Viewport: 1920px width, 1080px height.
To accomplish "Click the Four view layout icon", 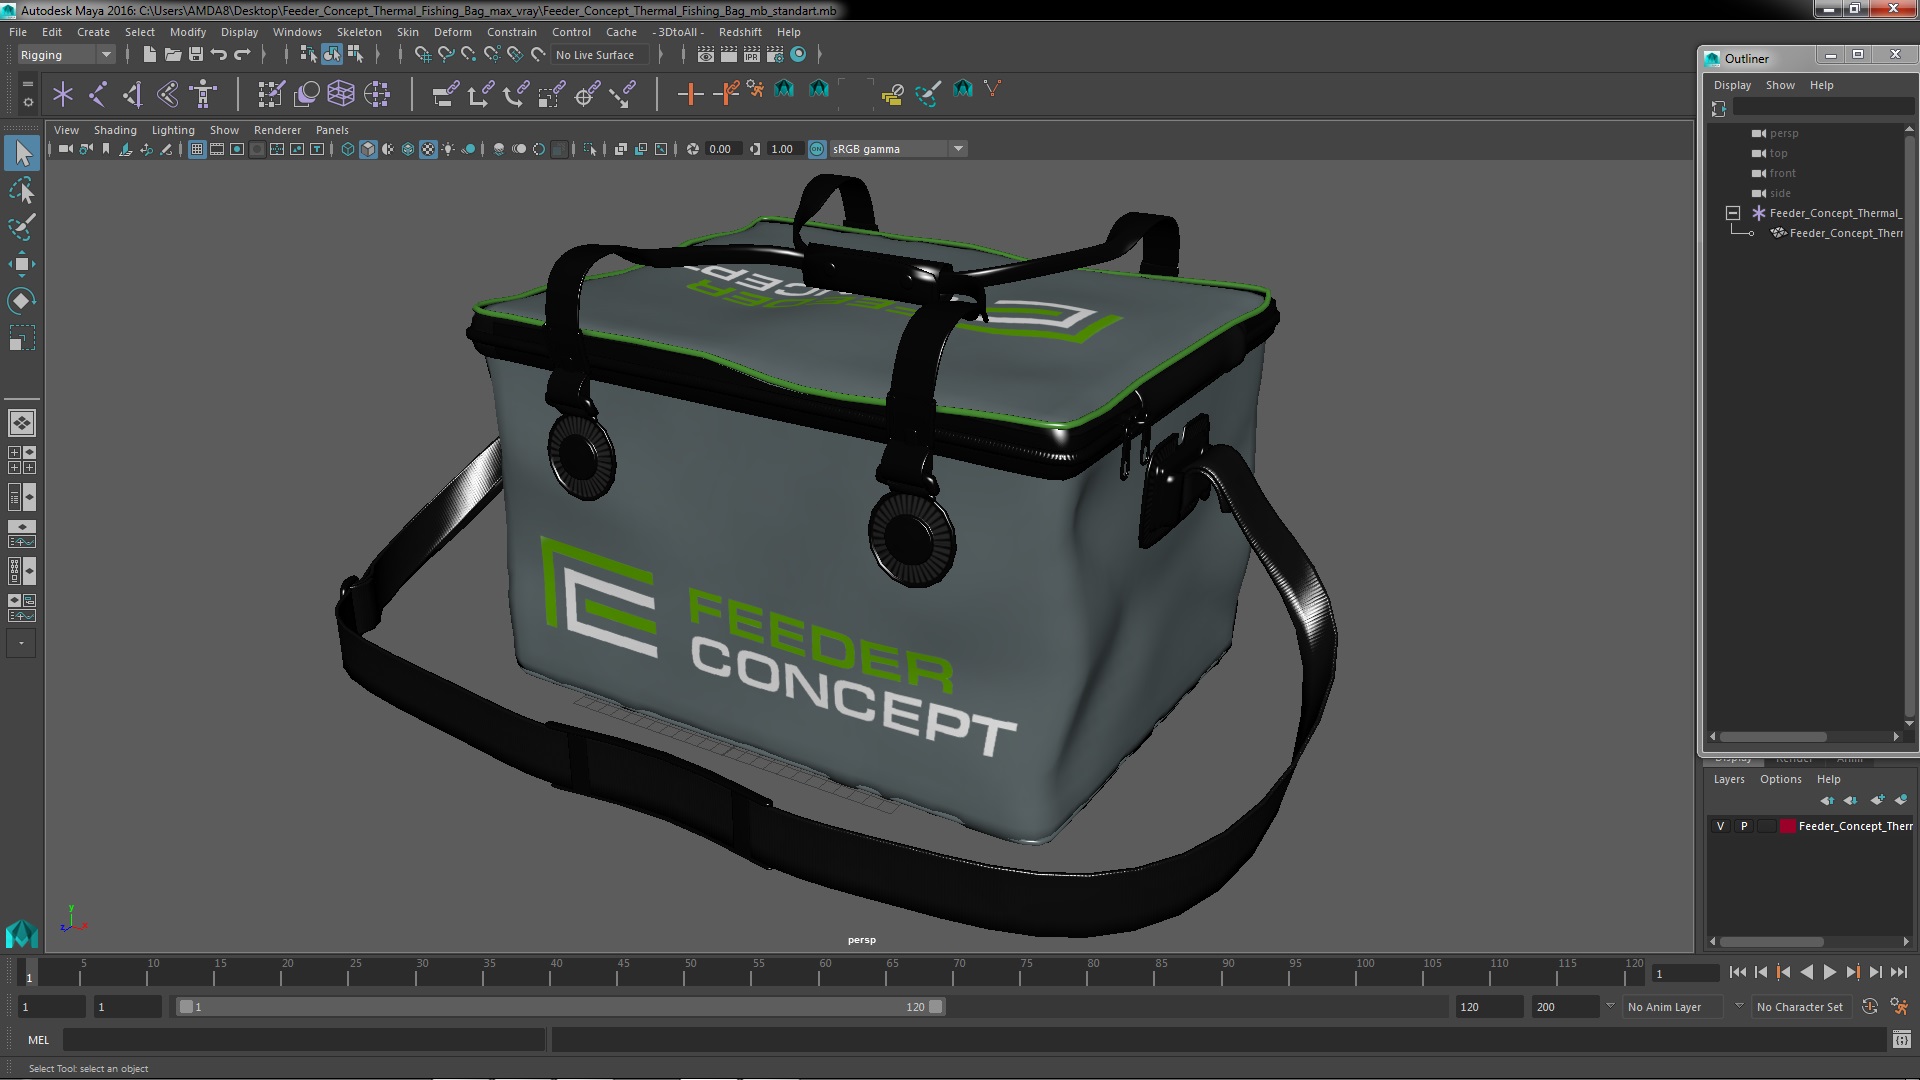I will 22,460.
